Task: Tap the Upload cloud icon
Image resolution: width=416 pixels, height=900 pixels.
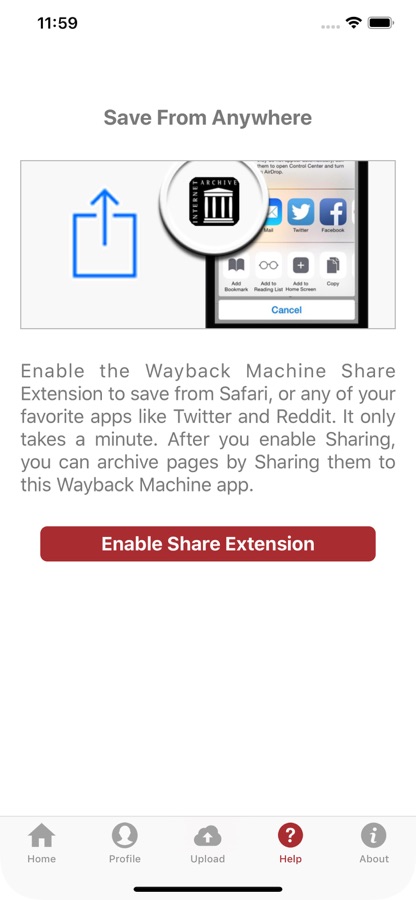Action: (208, 836)
